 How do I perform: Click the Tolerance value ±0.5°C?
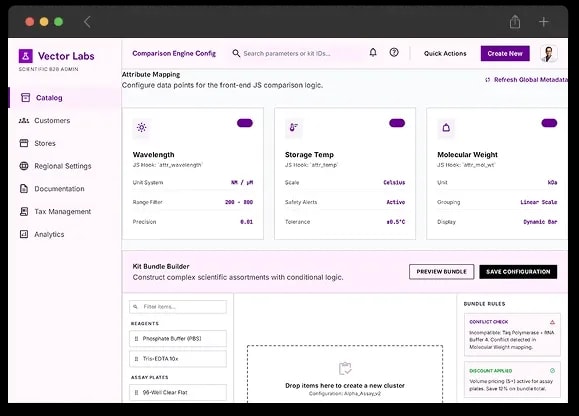(x=396, y=222)
